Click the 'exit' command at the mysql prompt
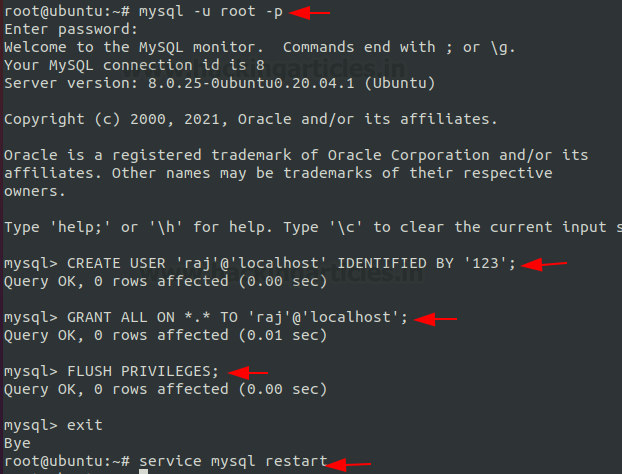The width and height of the screenshot is (622, 474). 84,426
